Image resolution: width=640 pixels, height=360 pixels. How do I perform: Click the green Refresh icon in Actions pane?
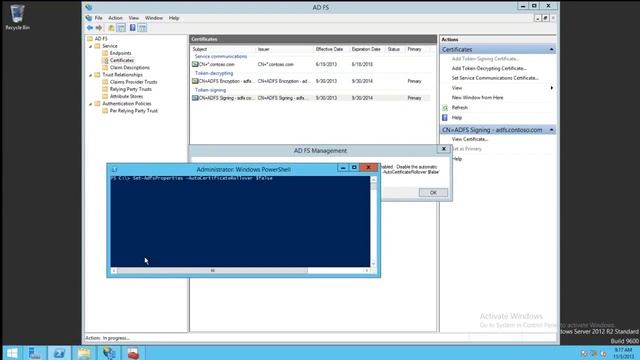click(x=445, y=108)
